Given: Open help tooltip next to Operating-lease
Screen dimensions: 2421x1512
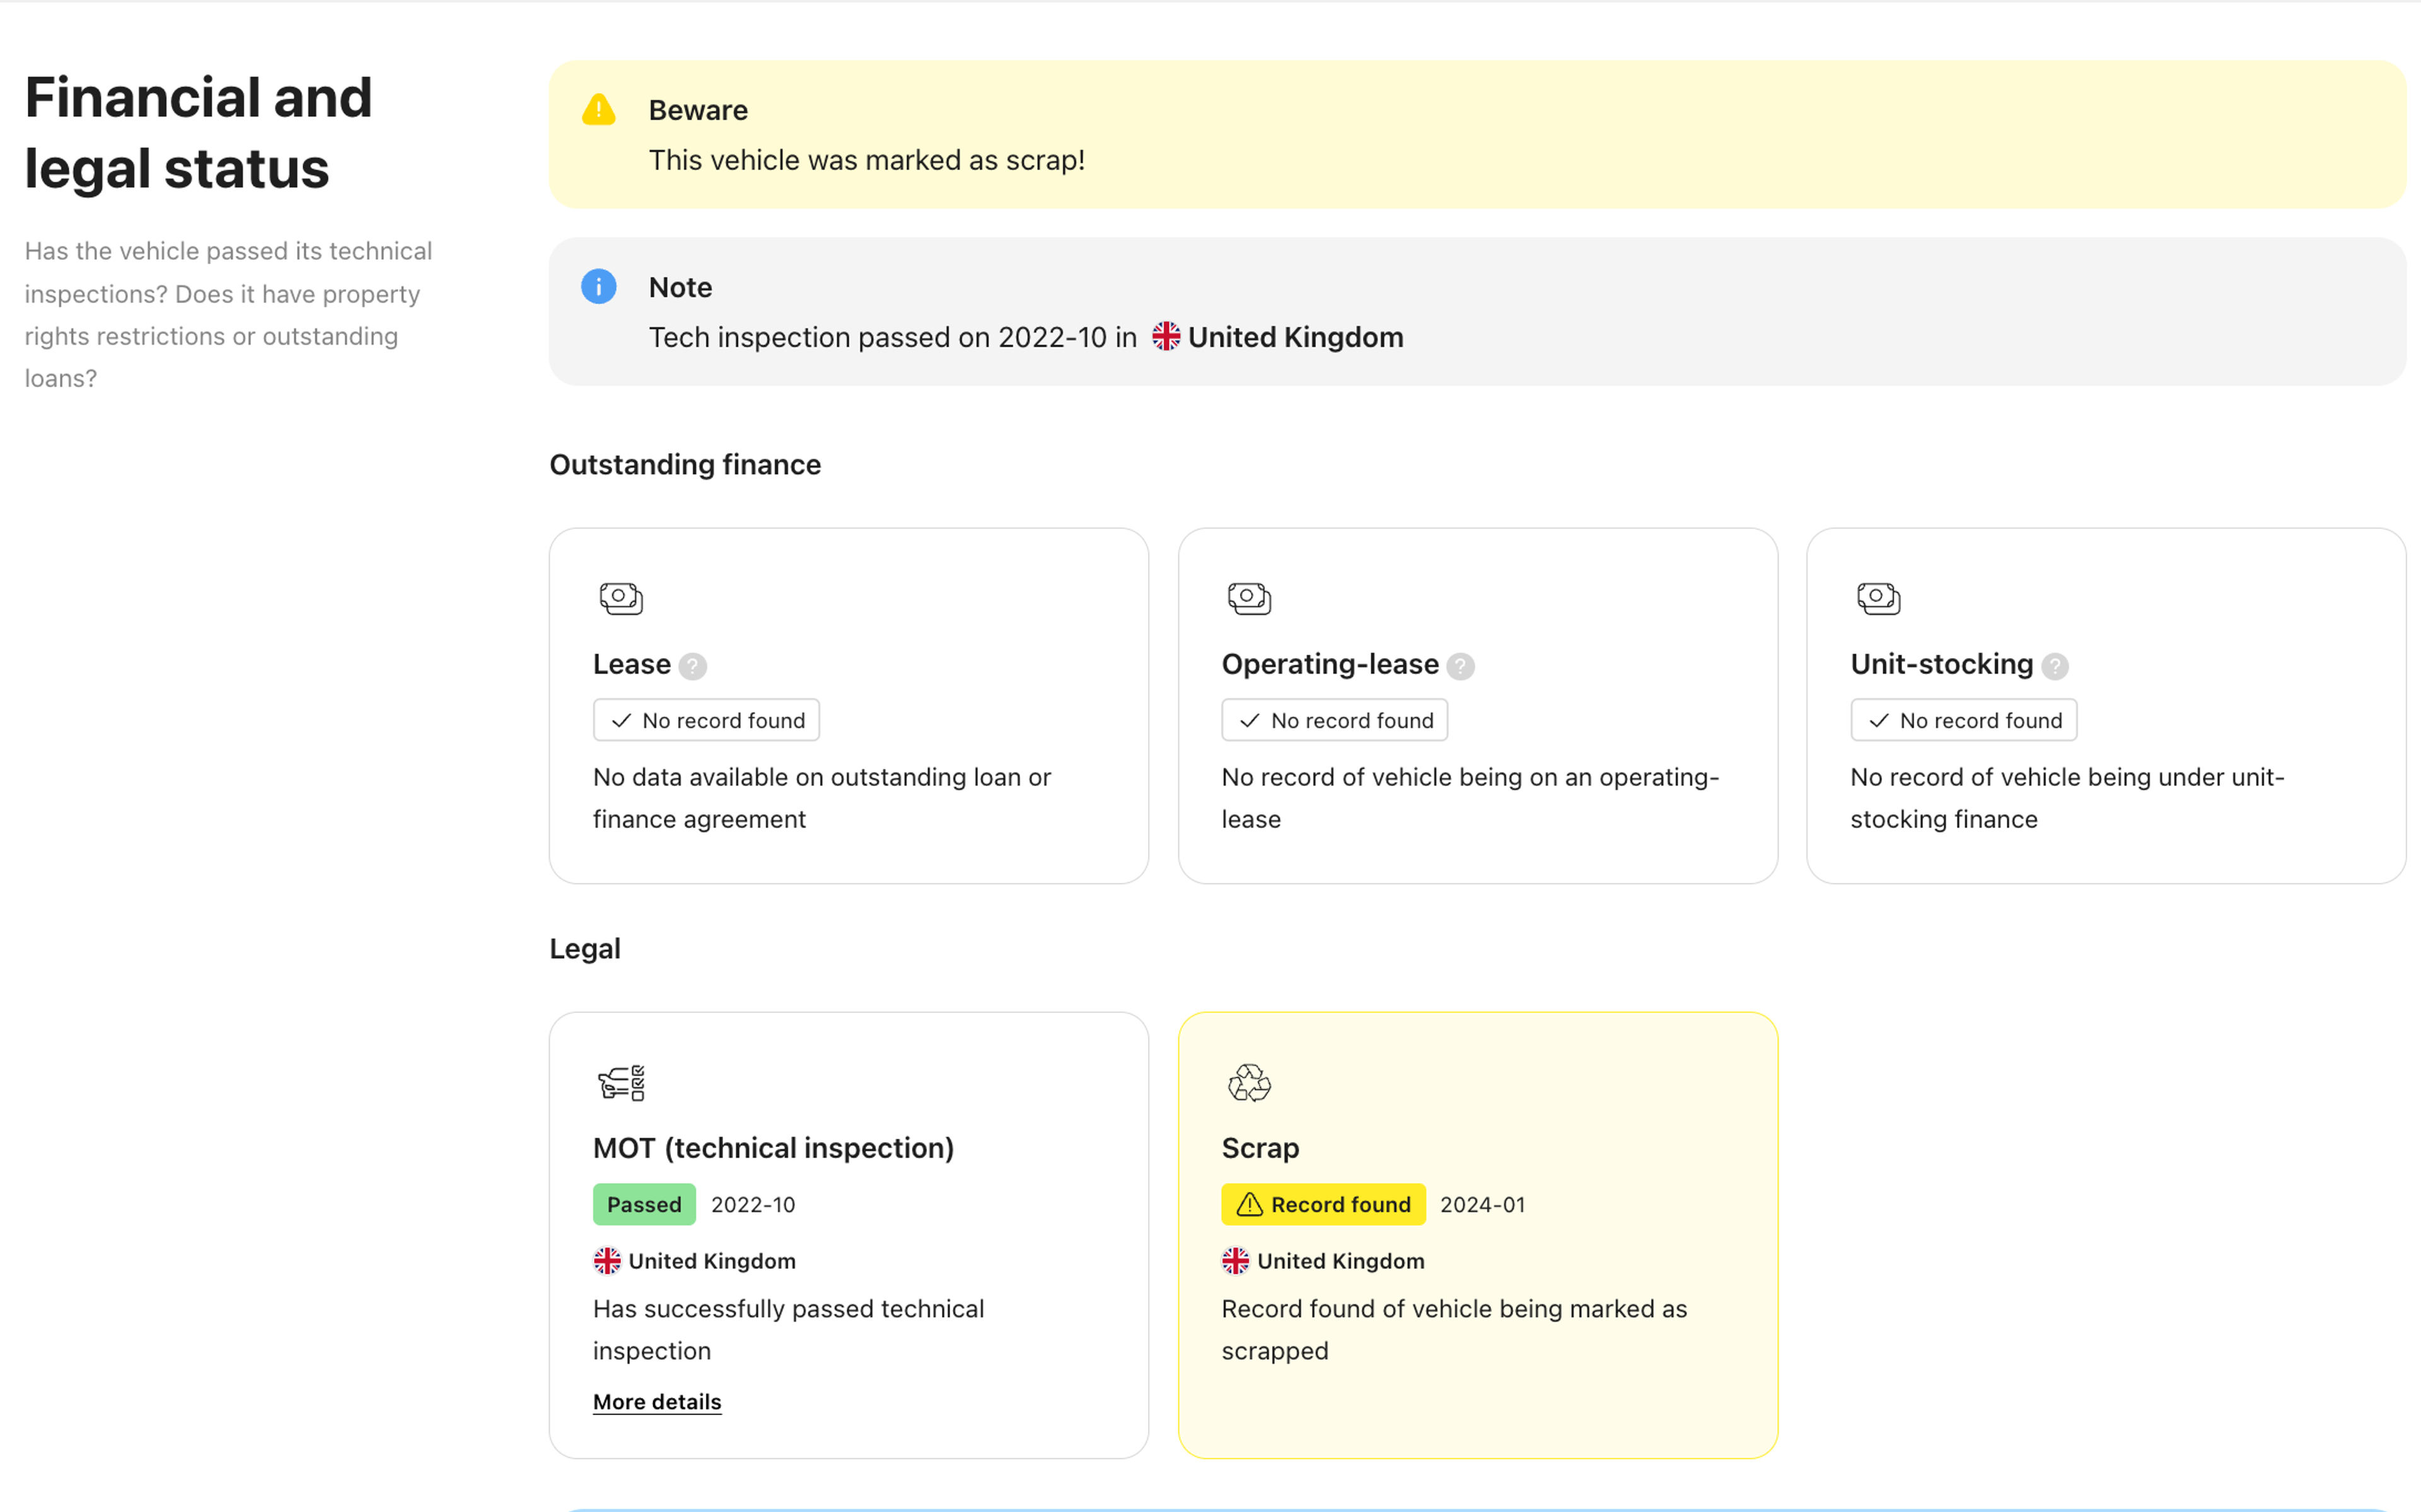Looking at the screenshot, I should pos(1460,666).
